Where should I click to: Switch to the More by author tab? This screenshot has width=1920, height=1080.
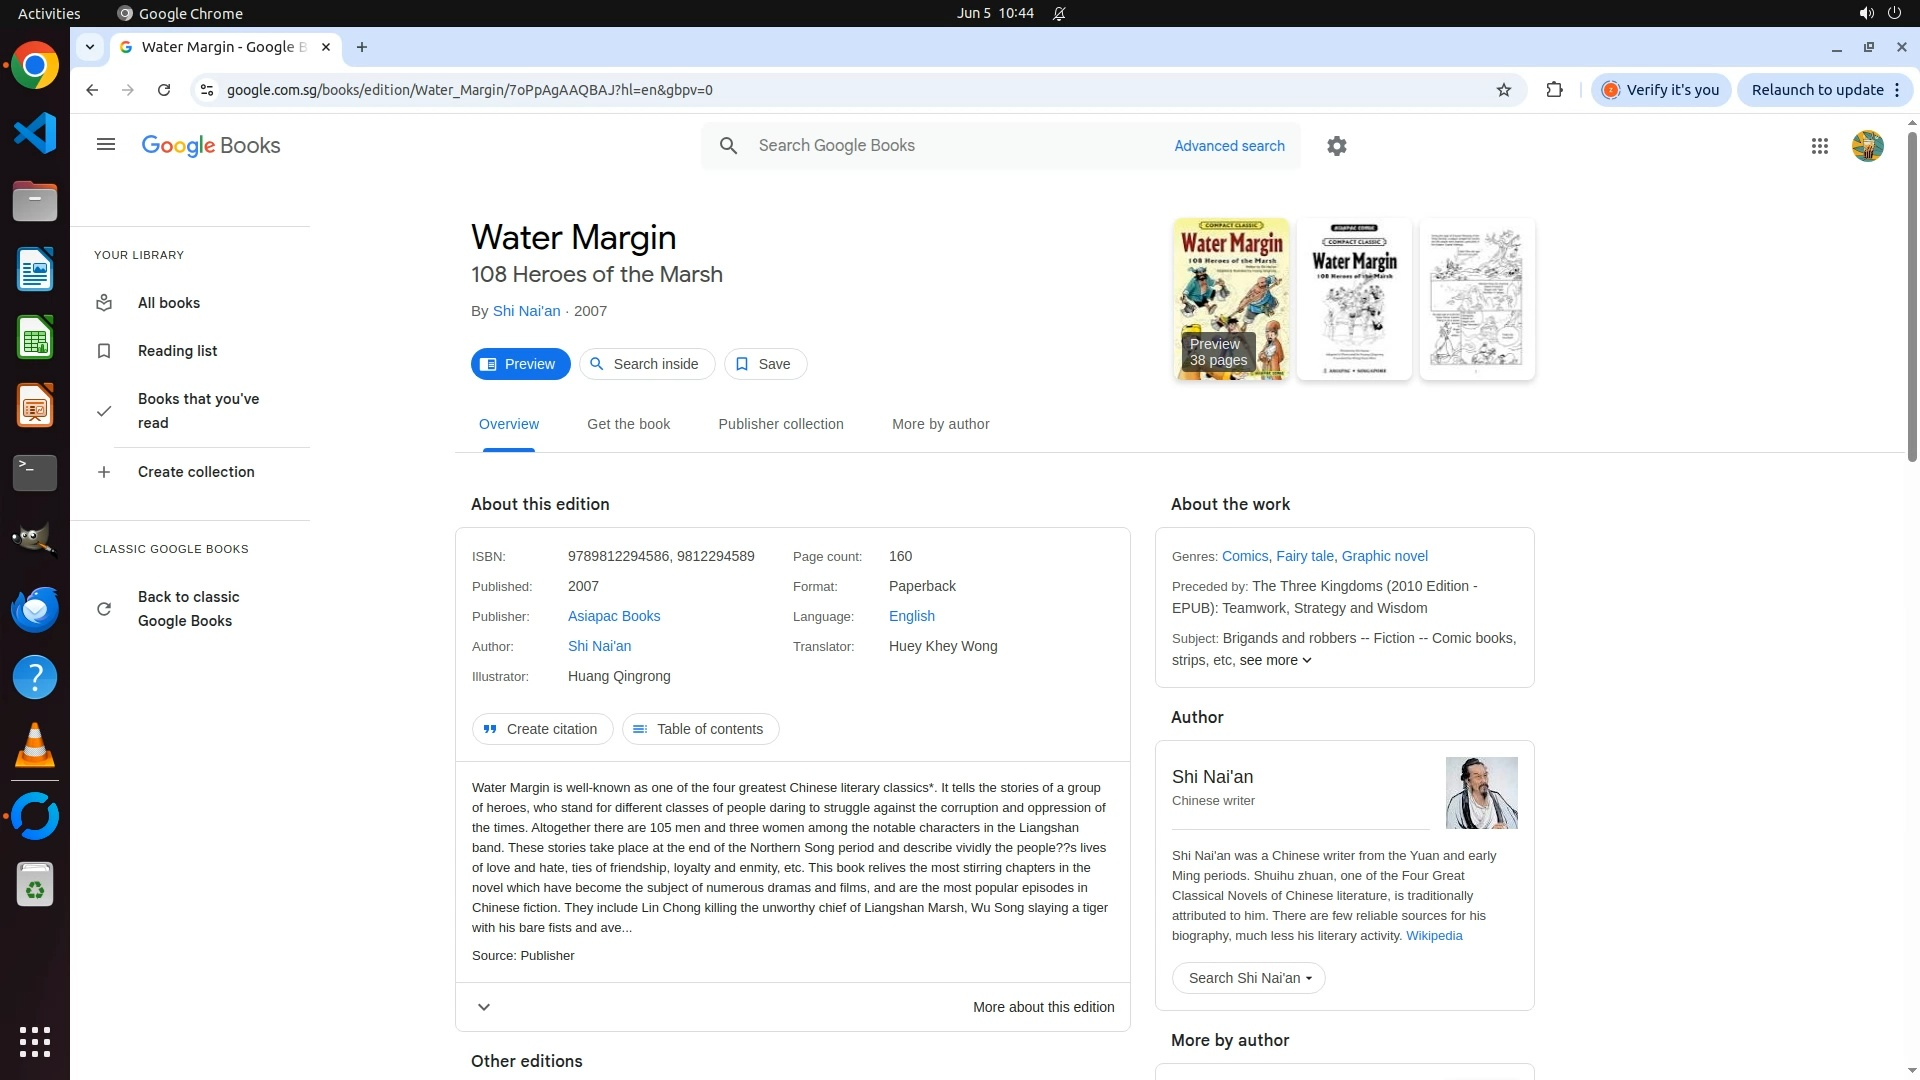point(940,424)
